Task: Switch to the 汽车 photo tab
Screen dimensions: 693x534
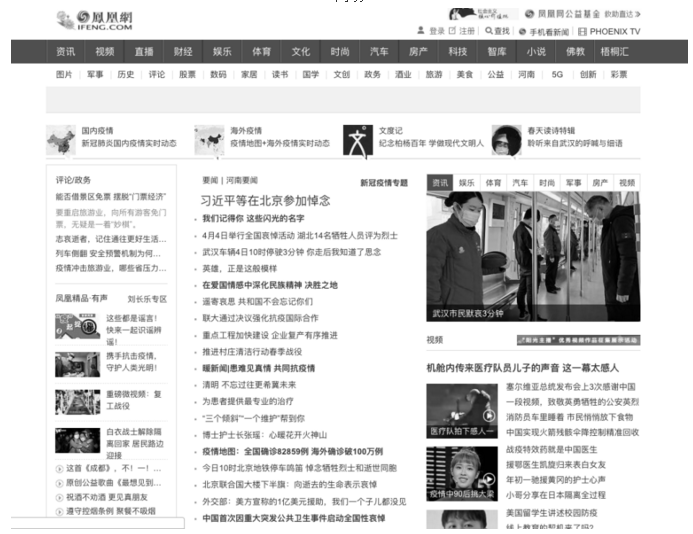Action: tap(520, 183)
